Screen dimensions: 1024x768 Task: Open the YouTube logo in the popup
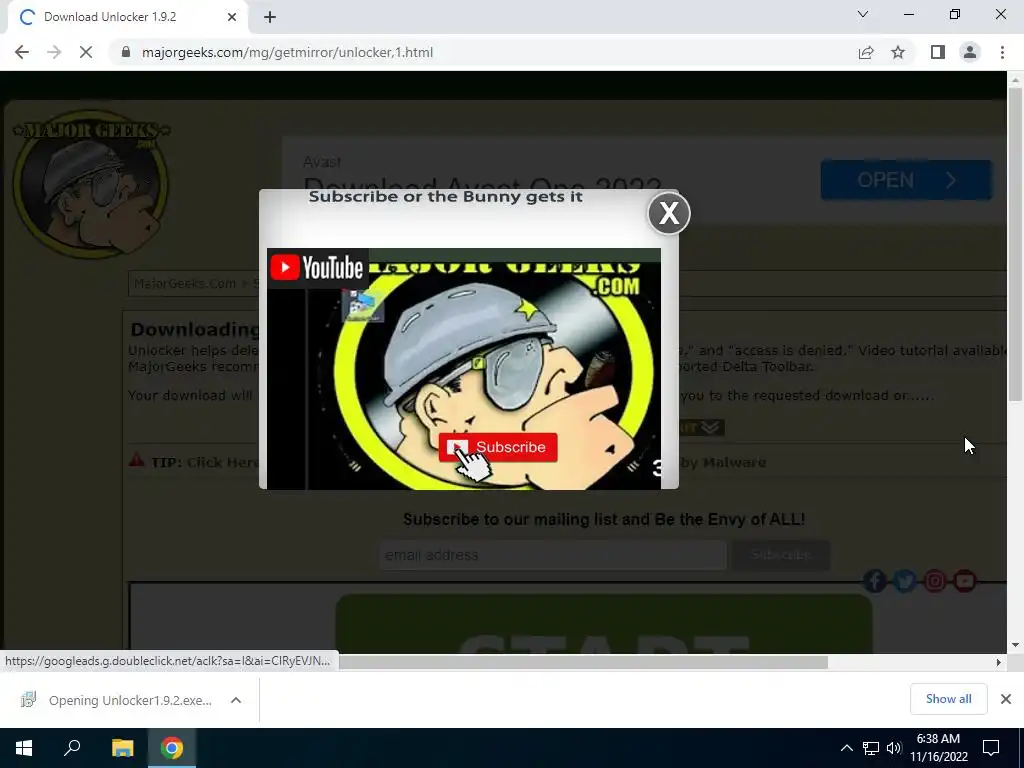[x=317, y=268]
